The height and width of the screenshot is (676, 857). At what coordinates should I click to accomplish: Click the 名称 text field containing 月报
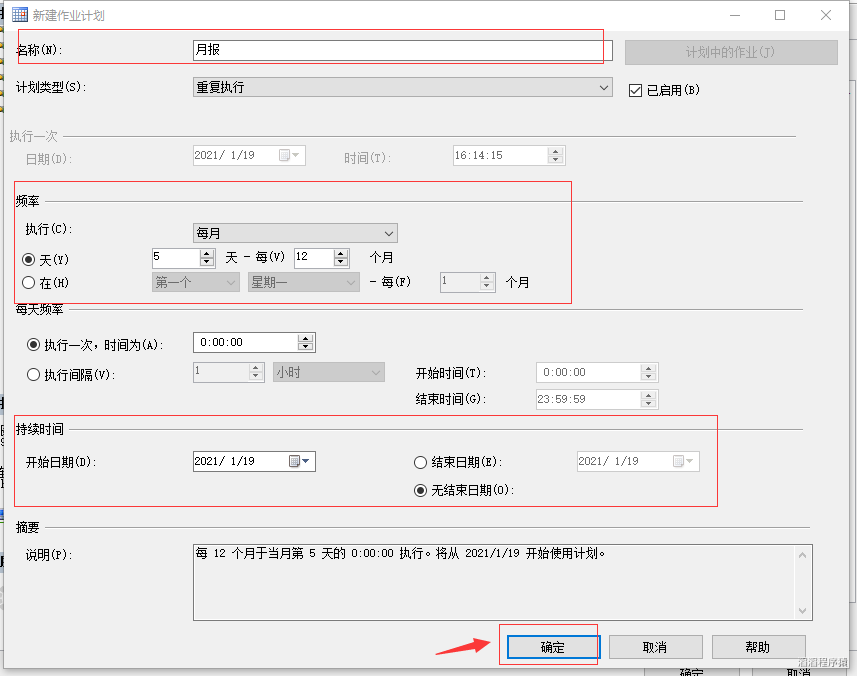402,50
